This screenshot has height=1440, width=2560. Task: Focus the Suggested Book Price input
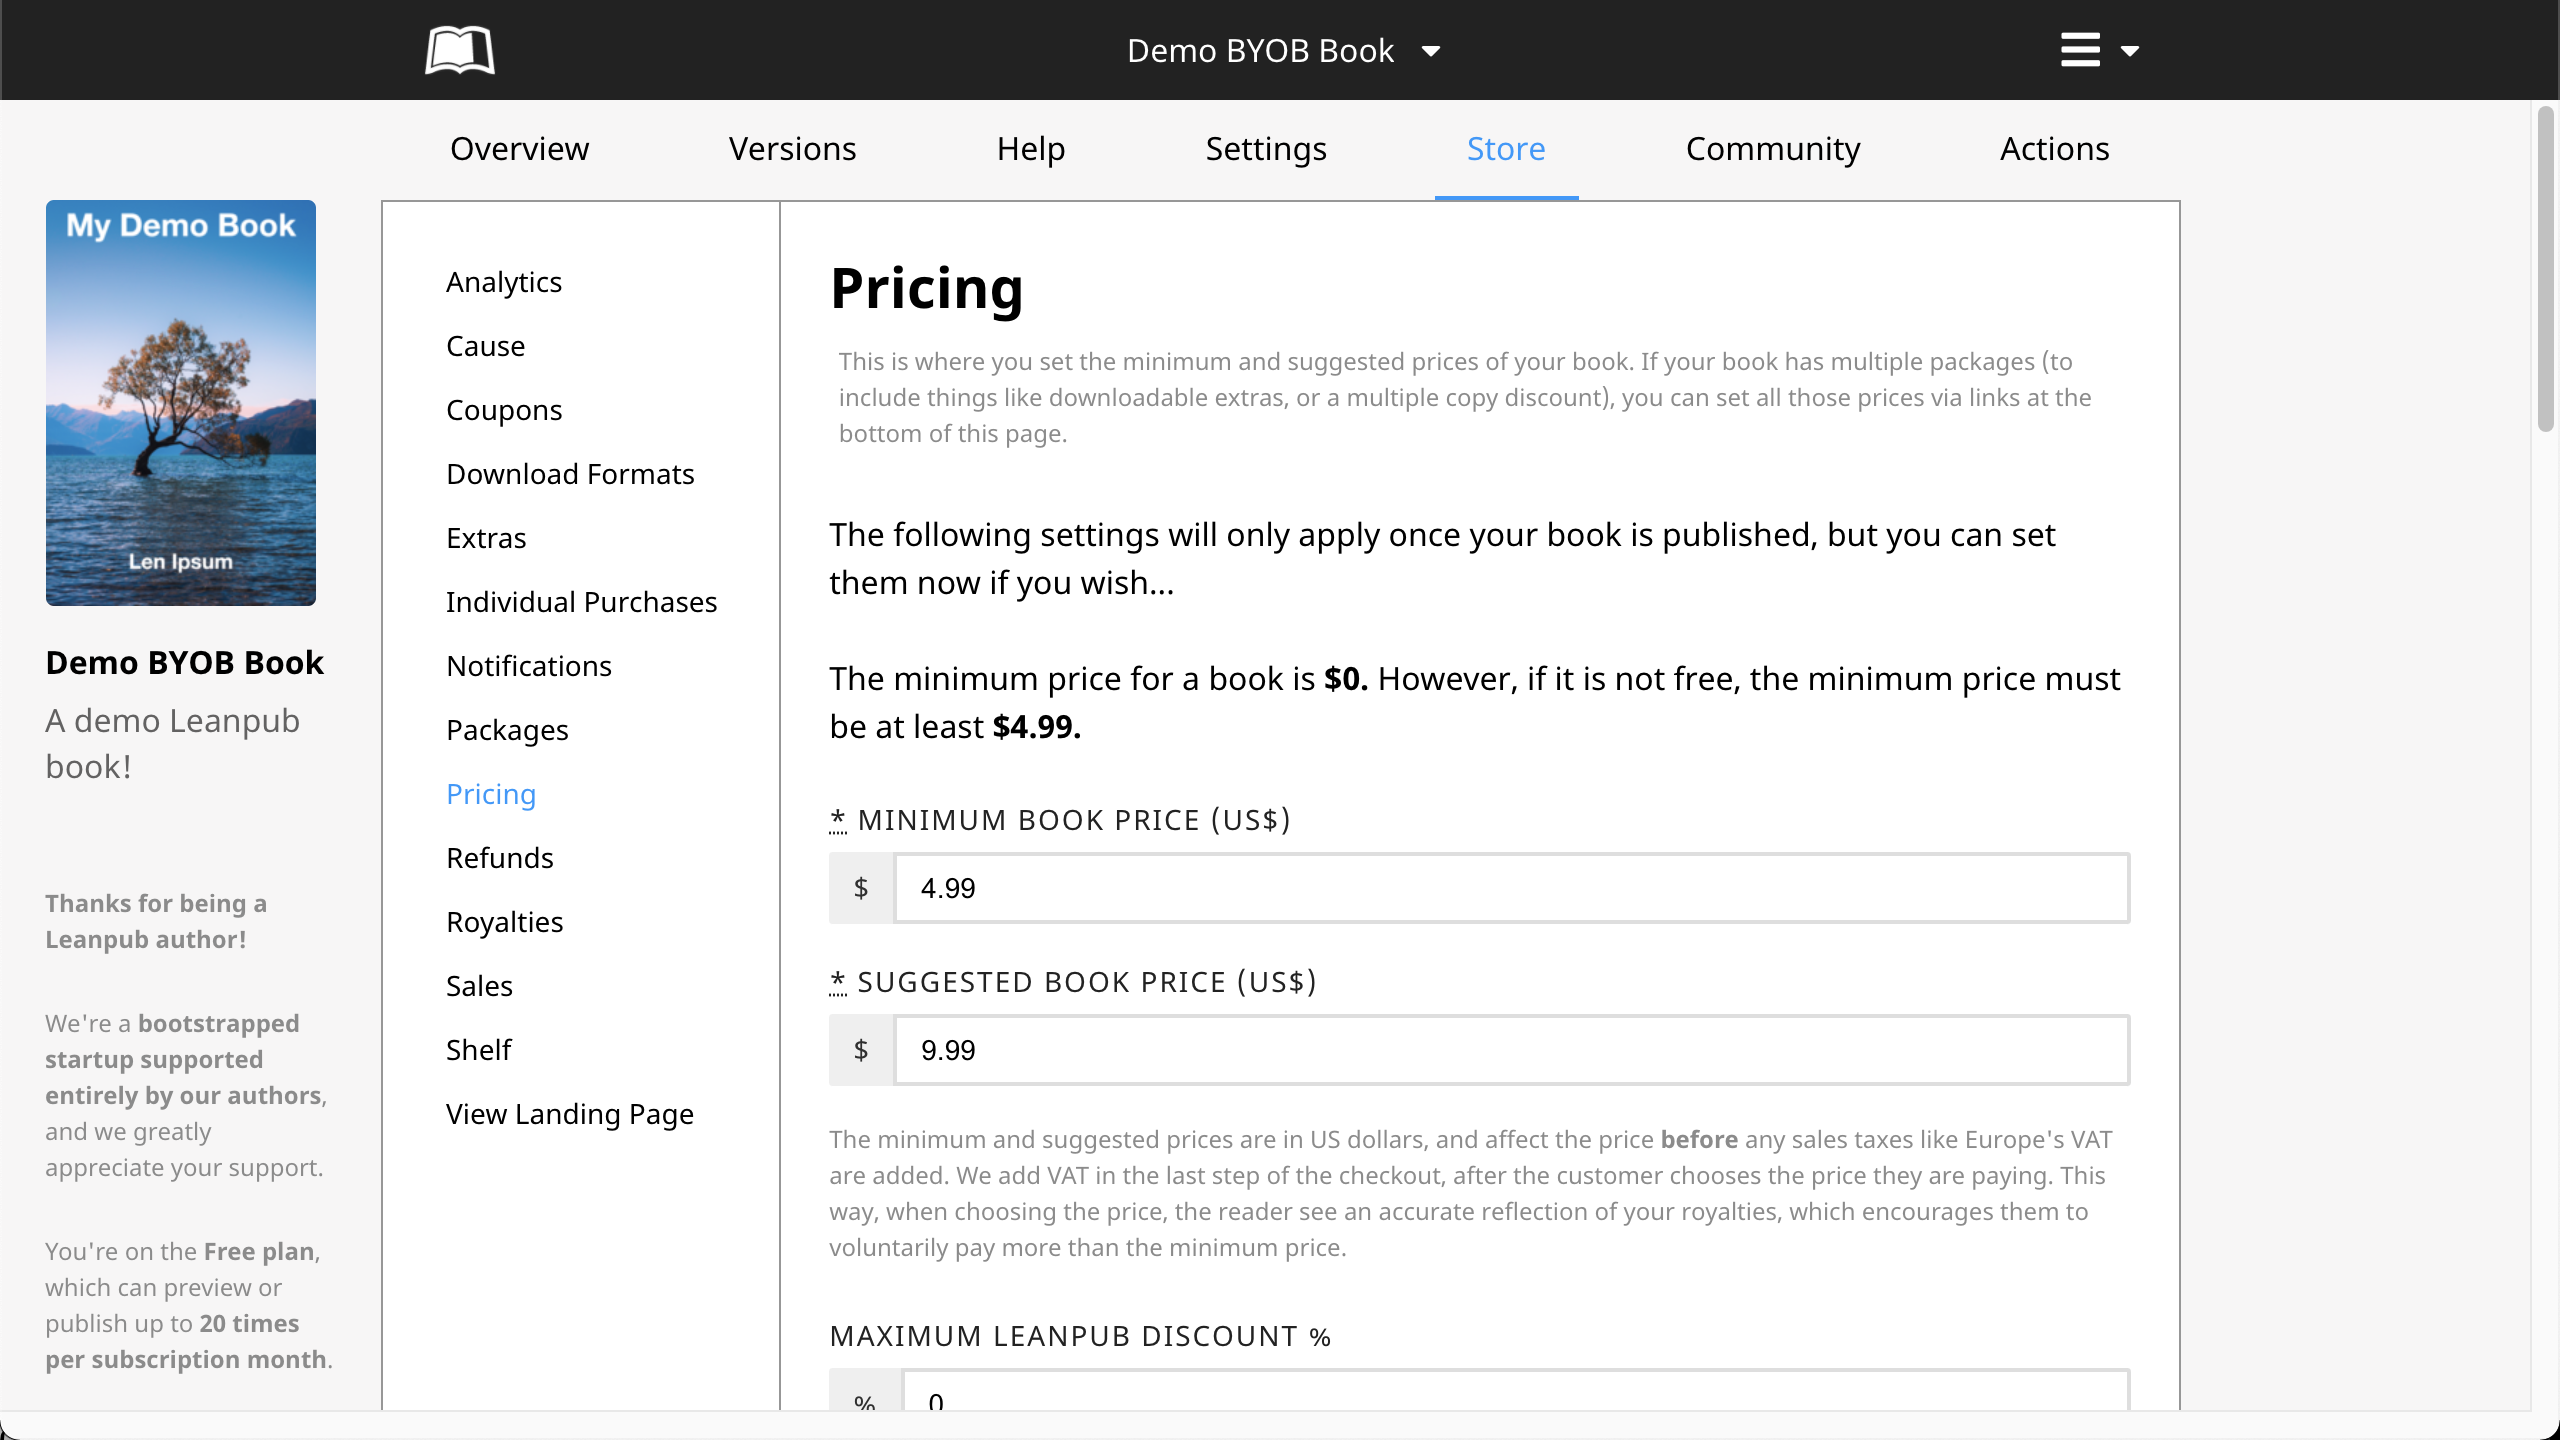point(1510,1050)
